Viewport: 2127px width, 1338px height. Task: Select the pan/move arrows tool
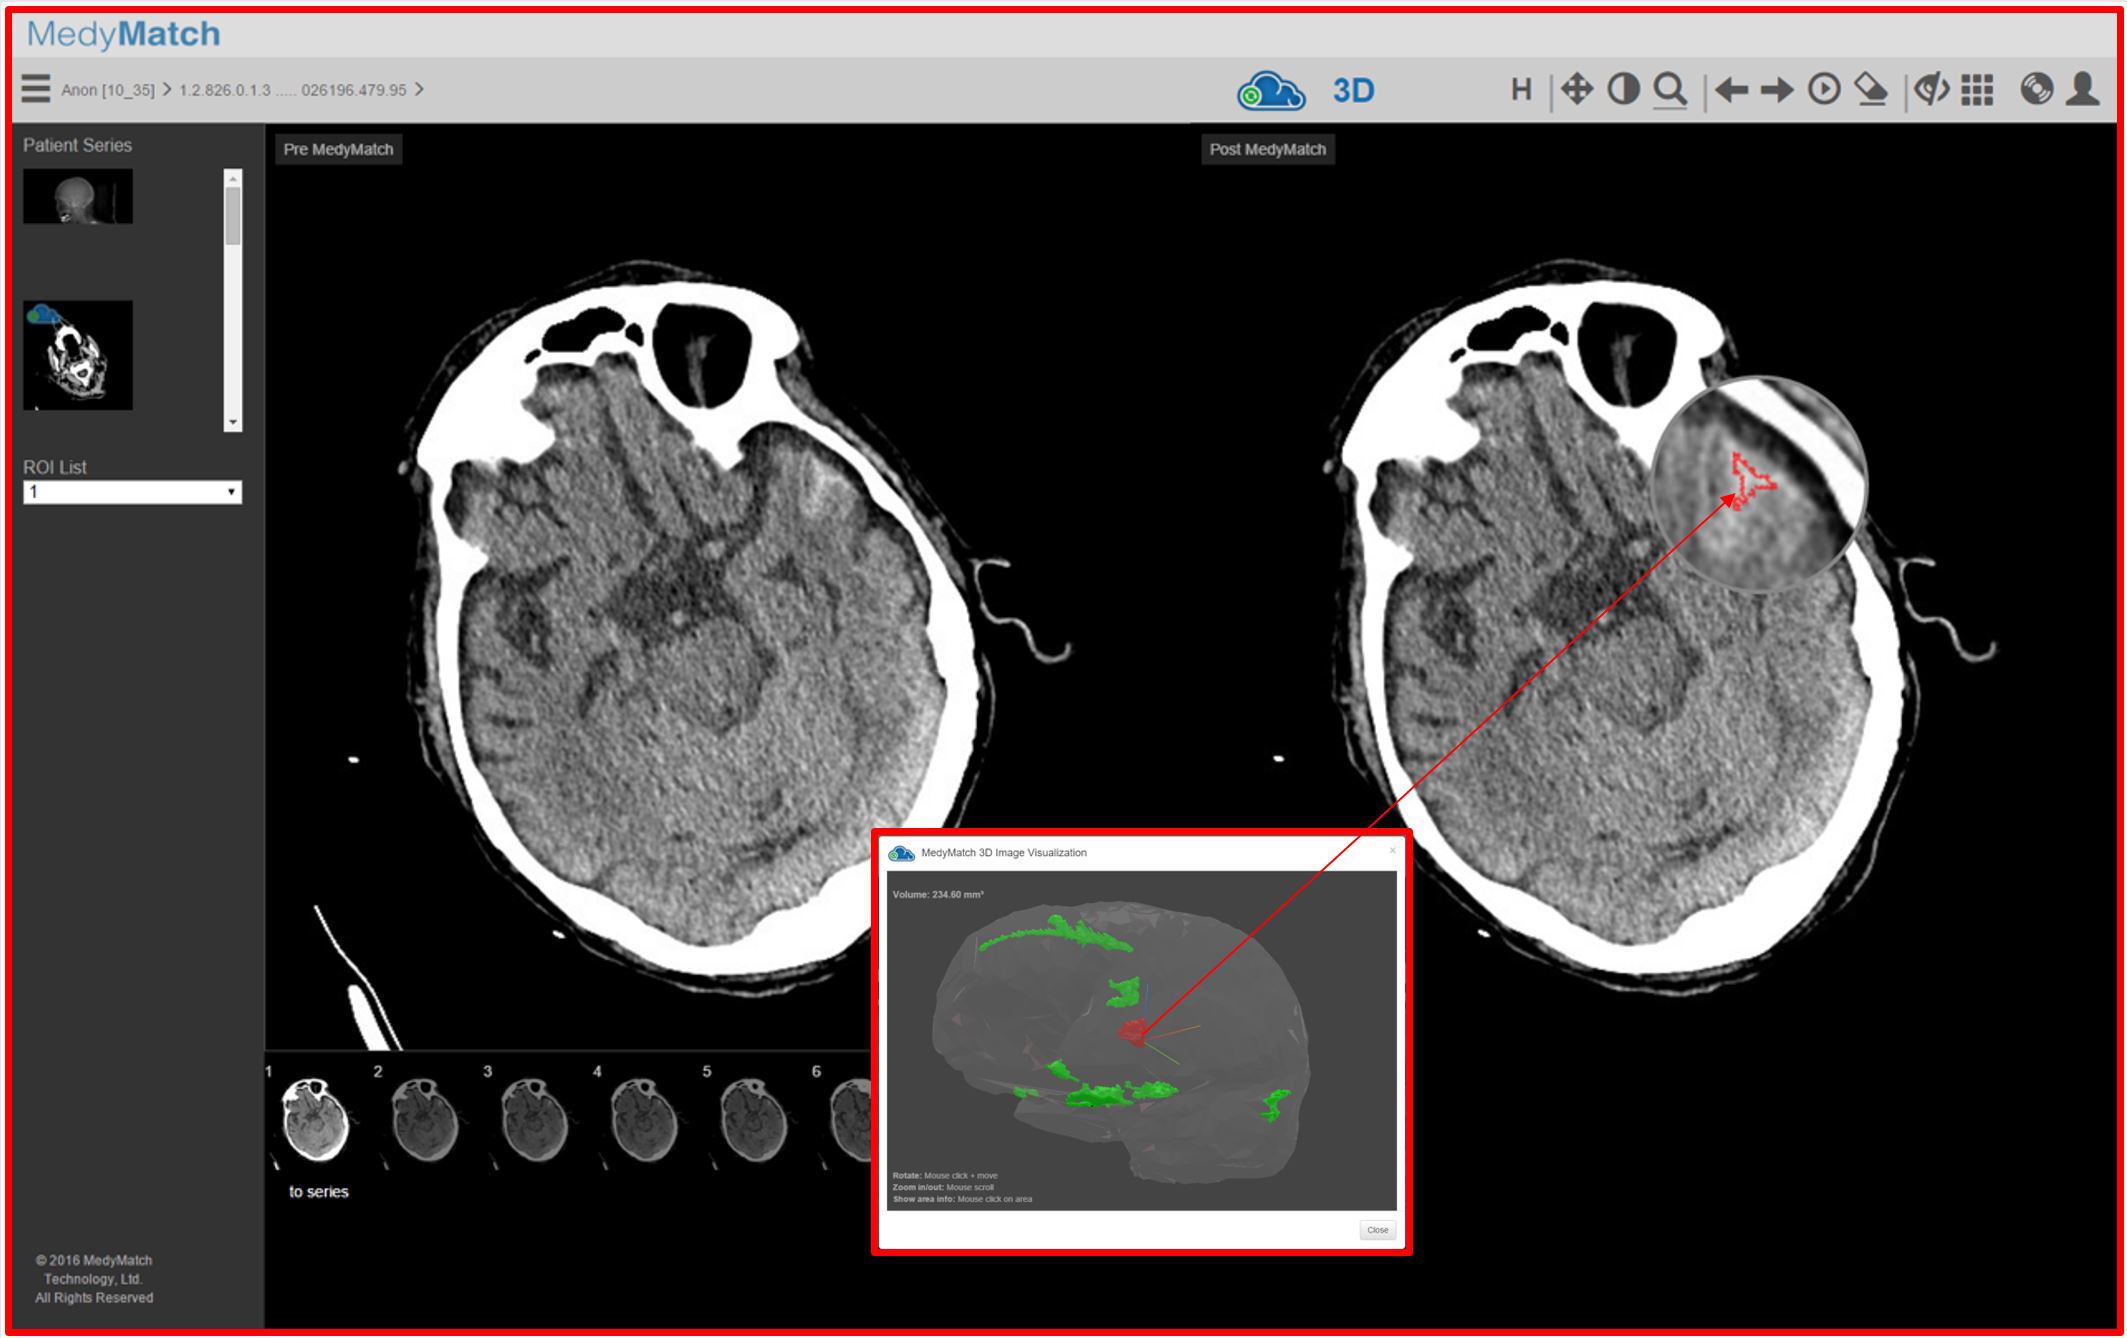pyautogui.click(x=1577, y=90)
